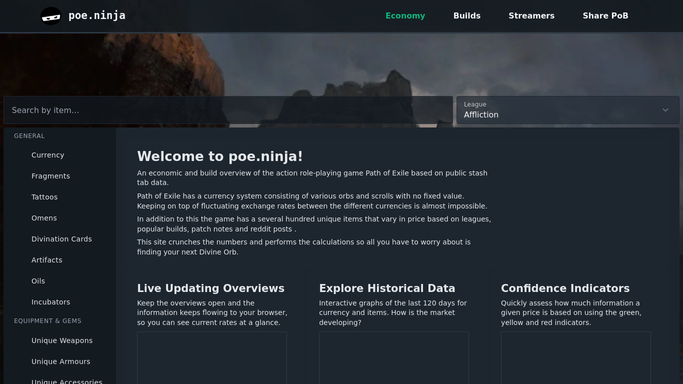Screen dimensions: 683x384
Task: Open the Economy tab
Action: (405, 16)
